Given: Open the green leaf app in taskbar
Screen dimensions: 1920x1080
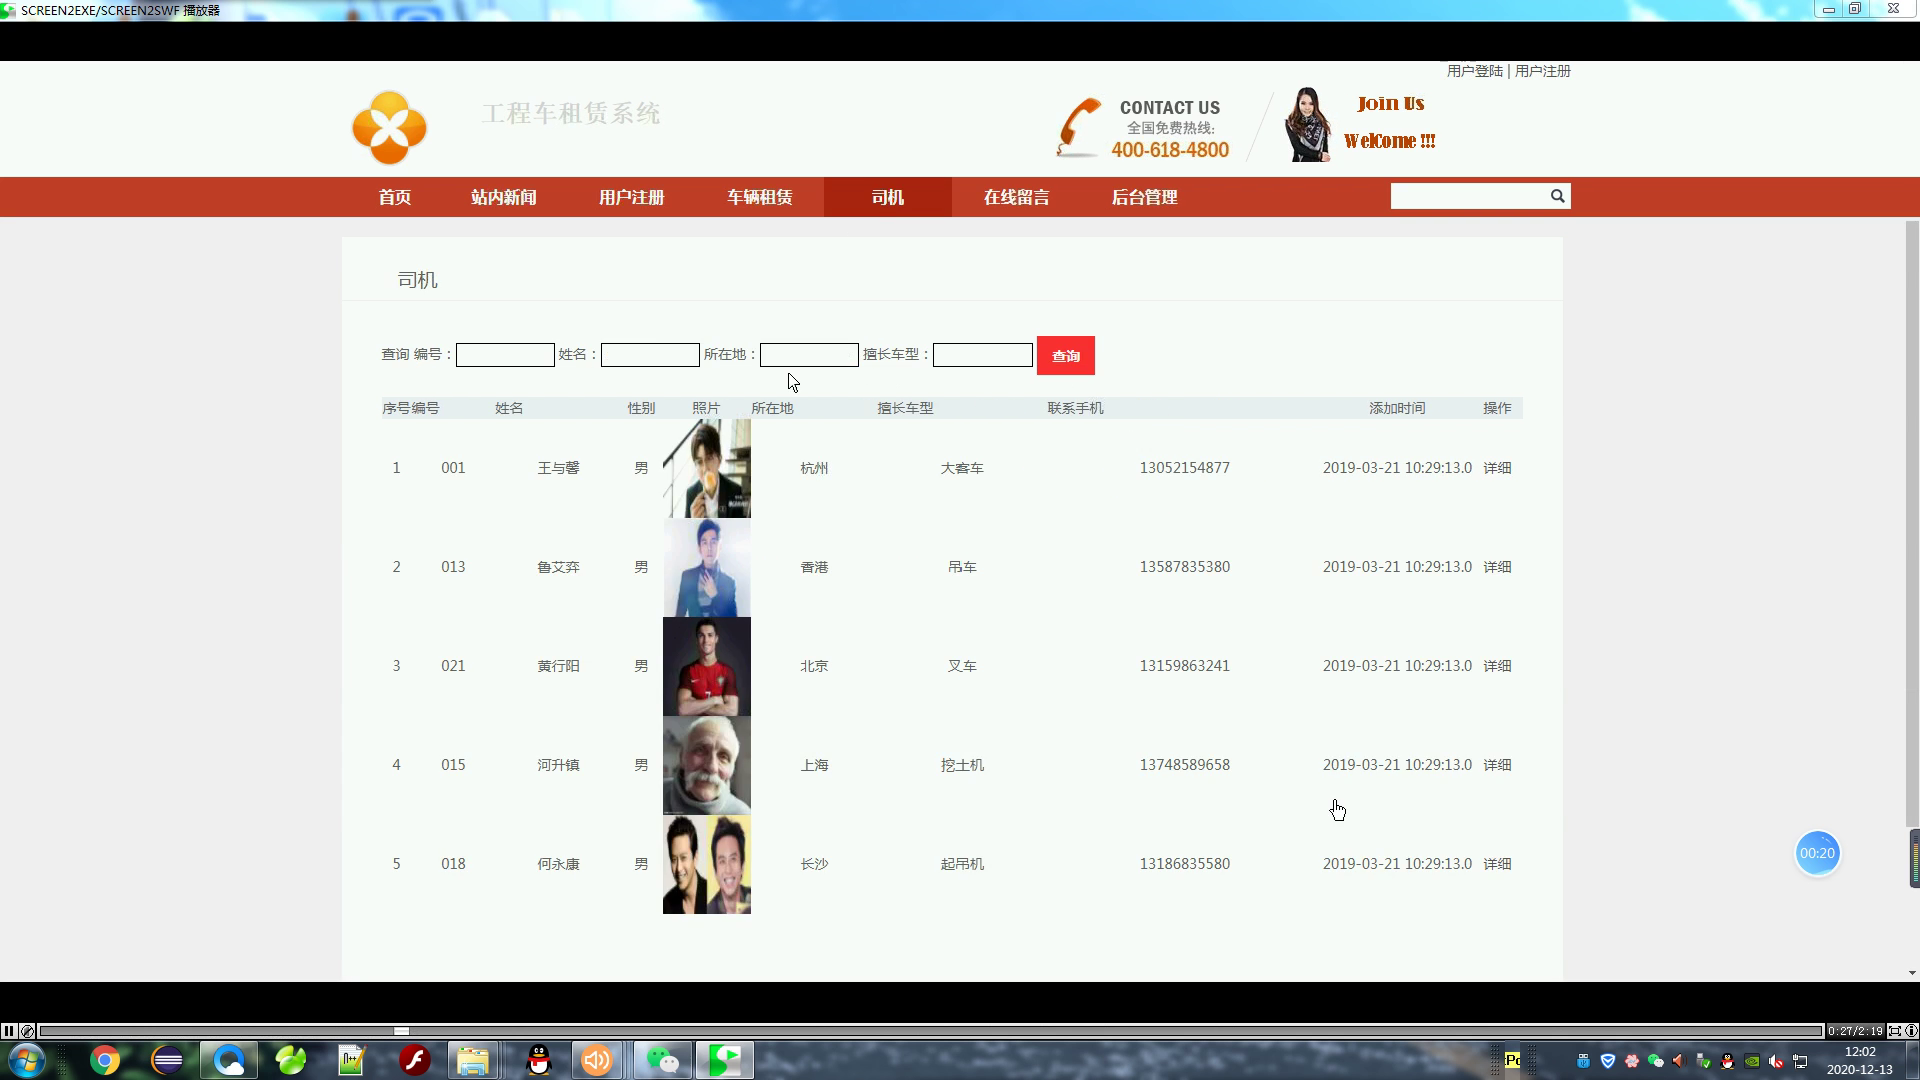Looking at the screenshot, I should (291, 1060).
